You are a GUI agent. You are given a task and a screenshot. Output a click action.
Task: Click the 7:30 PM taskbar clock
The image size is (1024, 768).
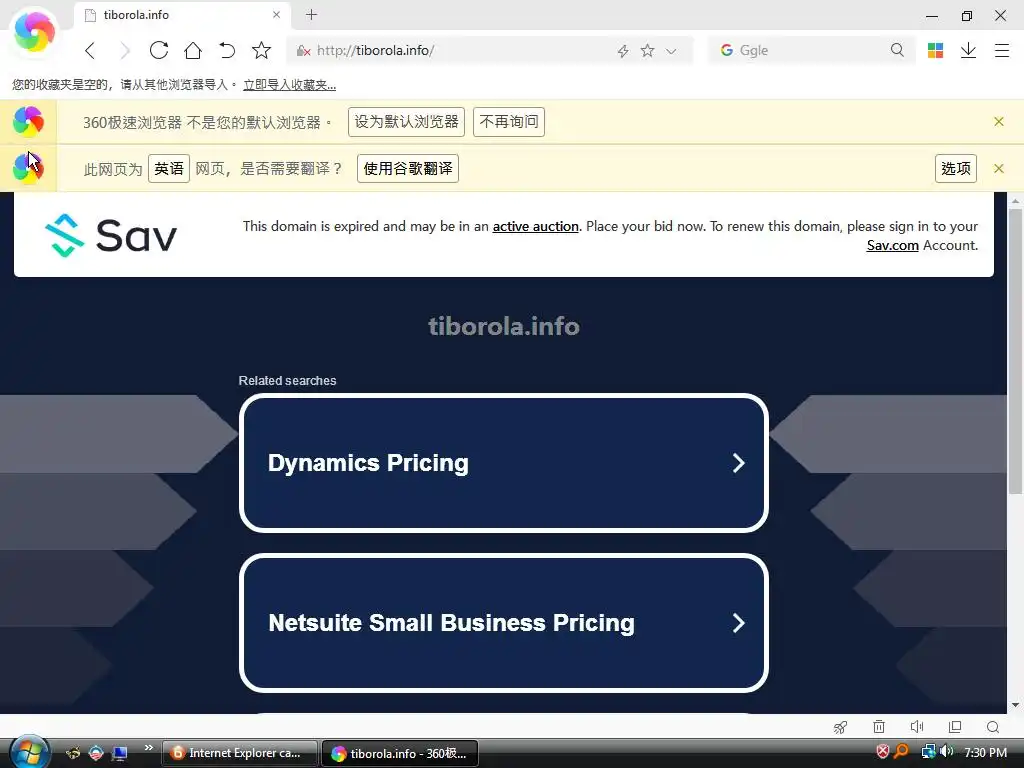[x=985, y=752]
